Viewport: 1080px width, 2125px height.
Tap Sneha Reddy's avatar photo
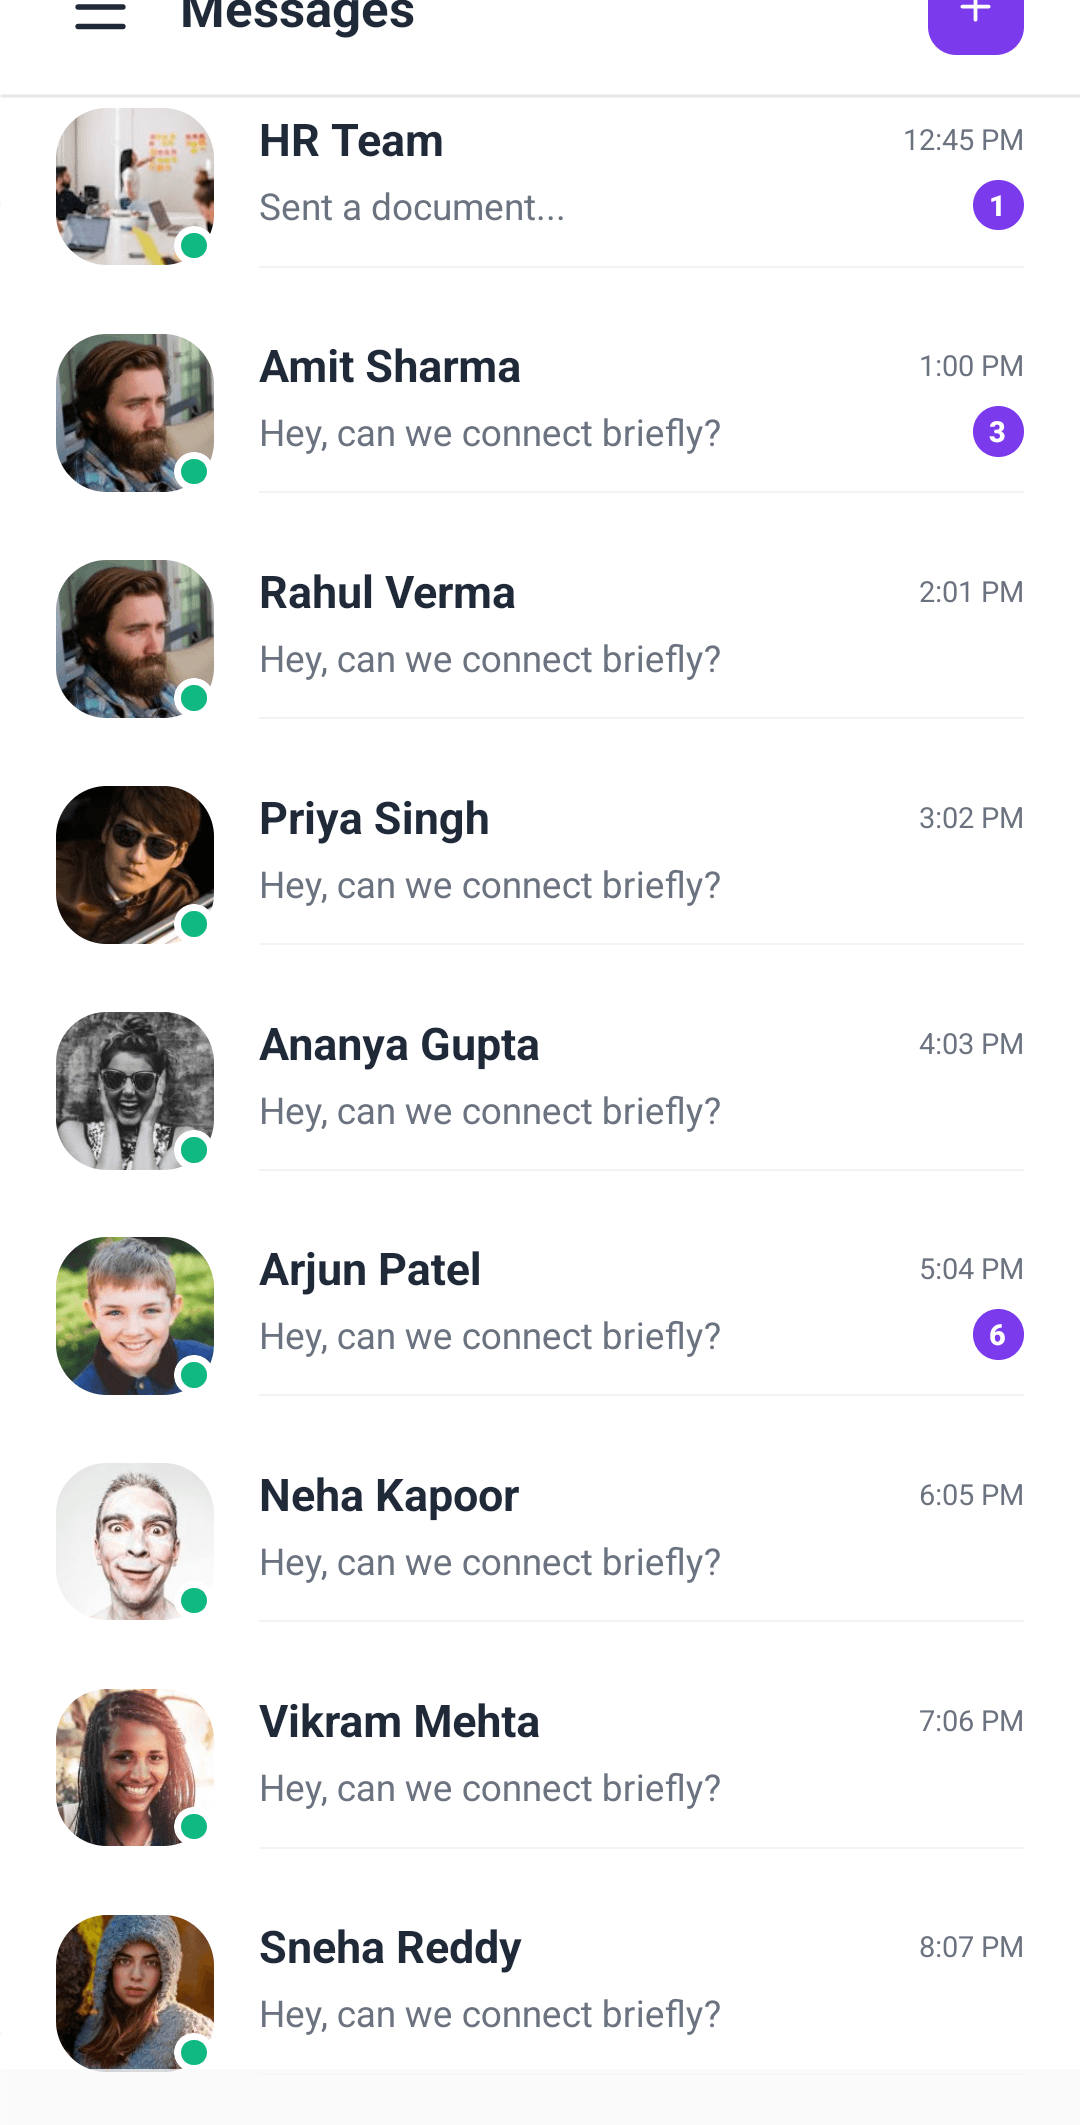point(135,1993)
